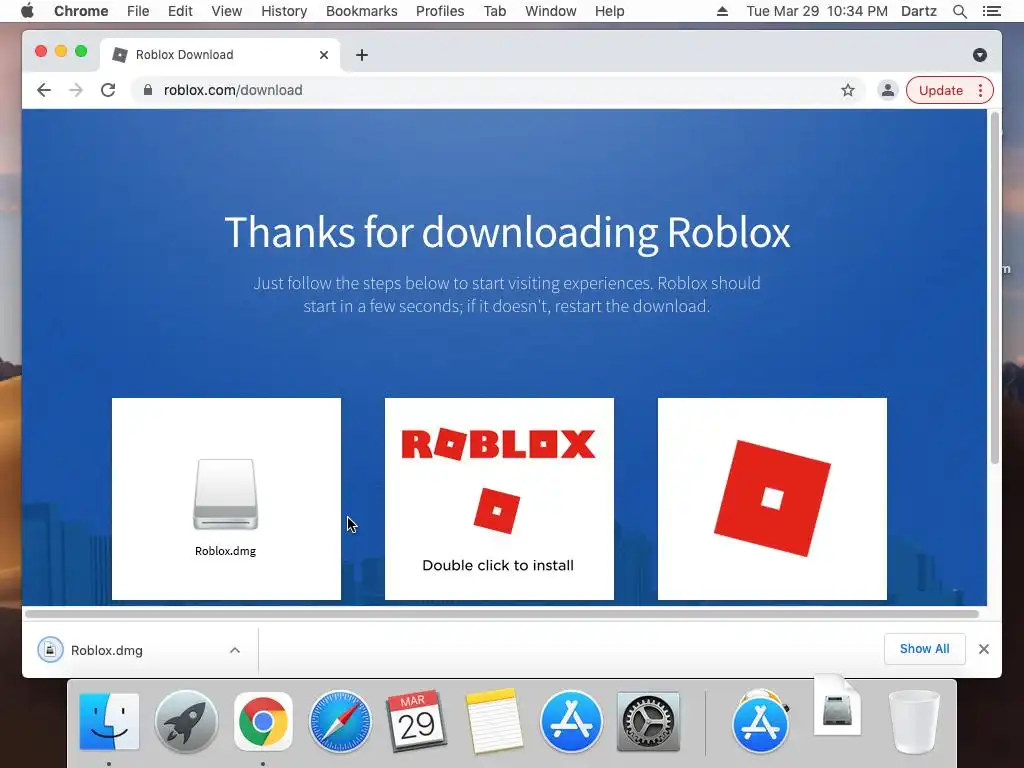Screen dimensions: 1024x768
Task: Open Notes app in the Dock
Action: click(x=494, y=722)
